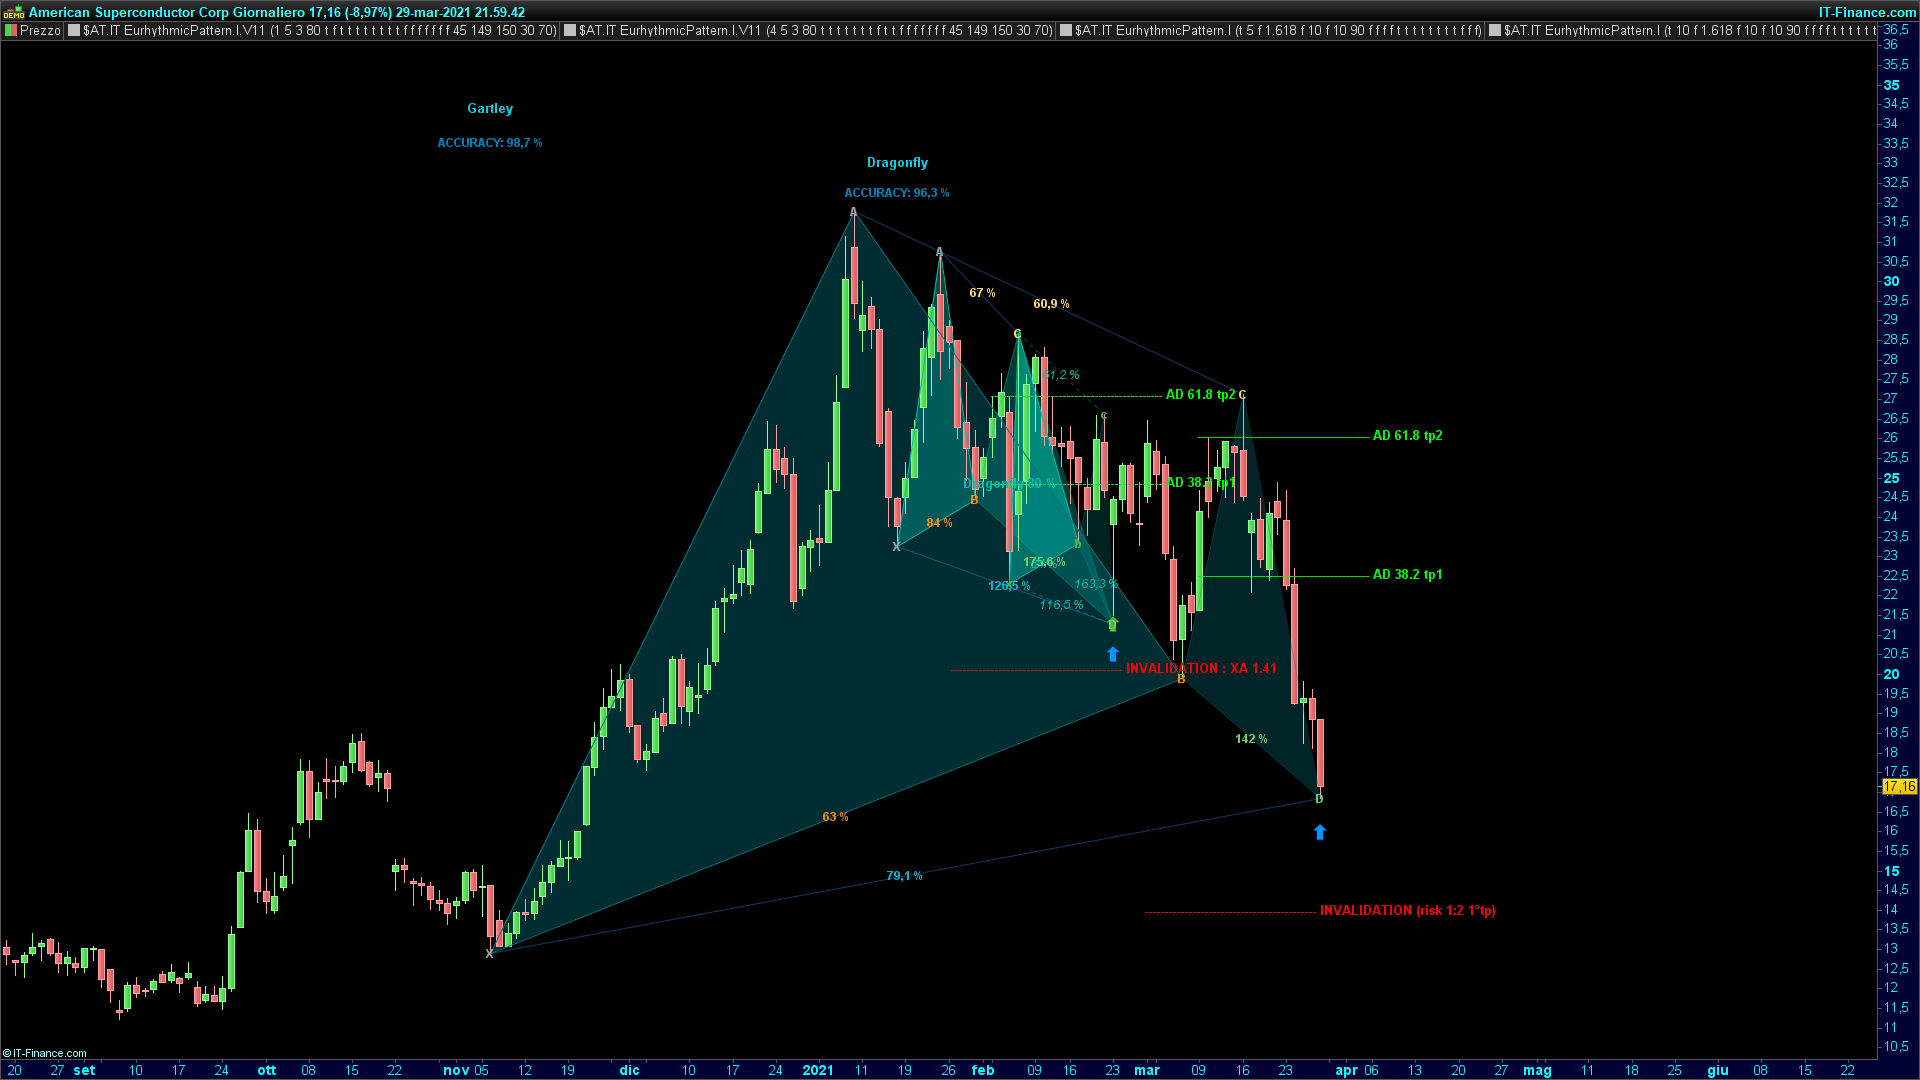Click the Prezzo red-green candle color swatch
Viewport: 1920px width, 1080px height.
tap(10, 31)
